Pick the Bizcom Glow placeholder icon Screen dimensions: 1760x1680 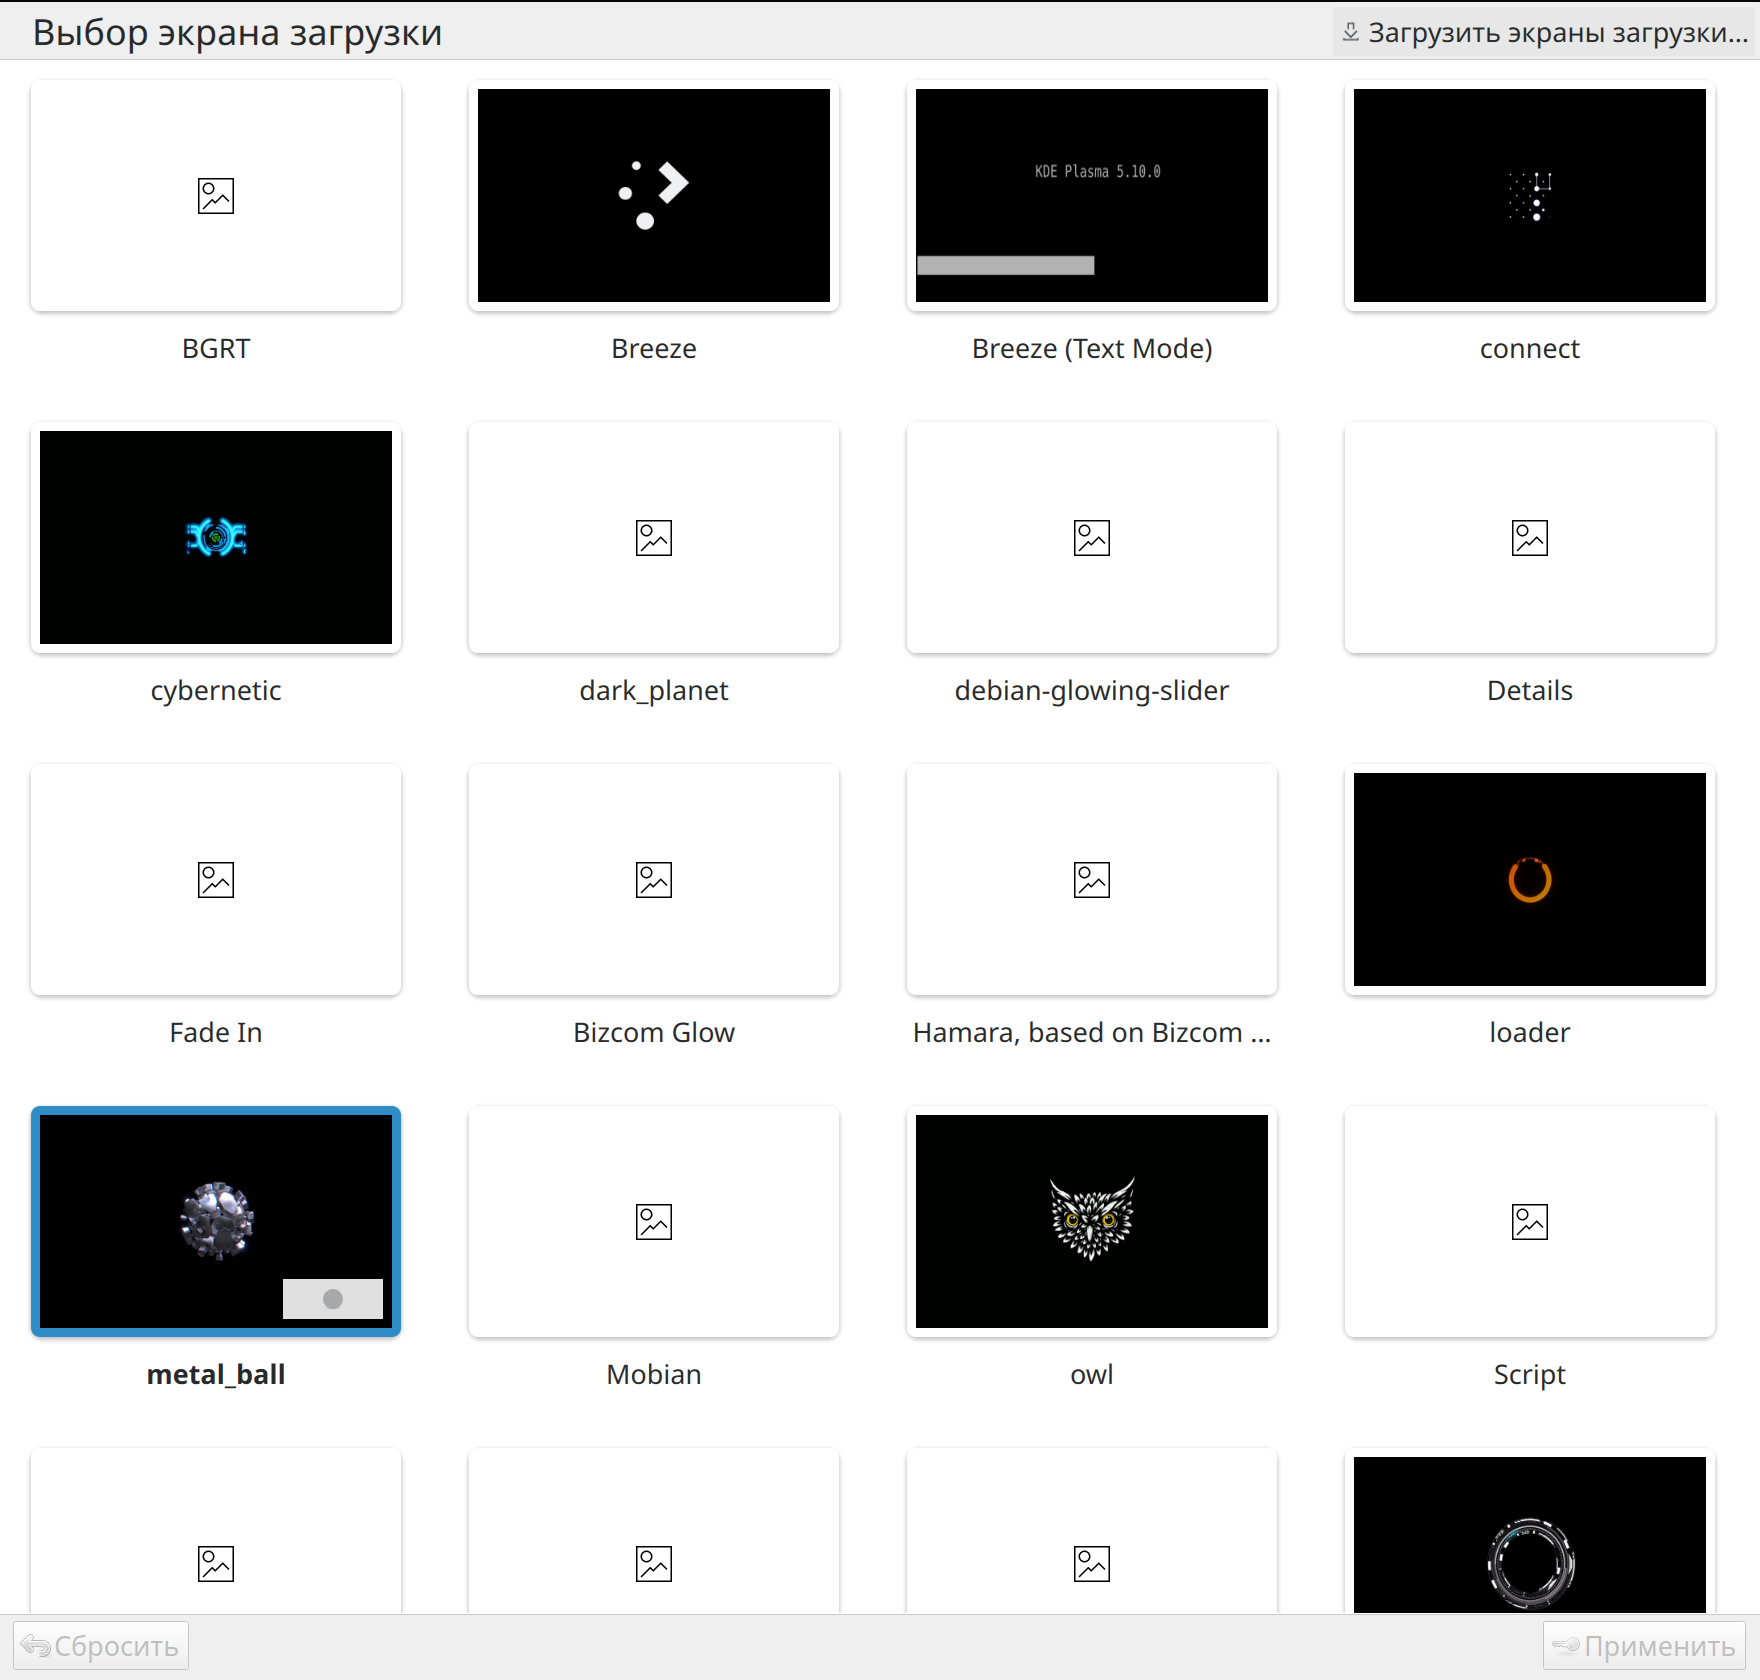pos(654,880)
